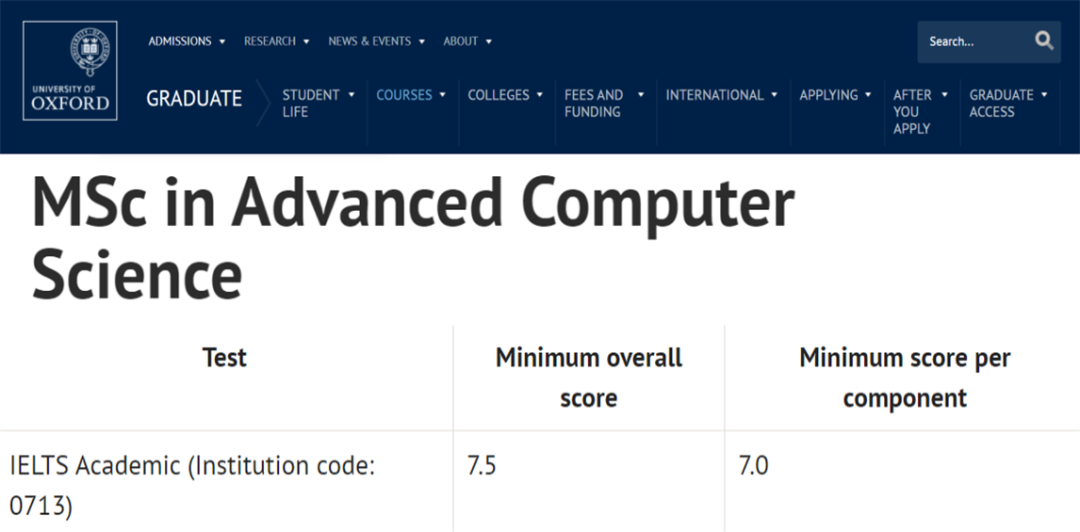This screenshot has height=532, width=1080.
Task: Expand the Research dropdown arrow
Action: [x=306, y=42]
